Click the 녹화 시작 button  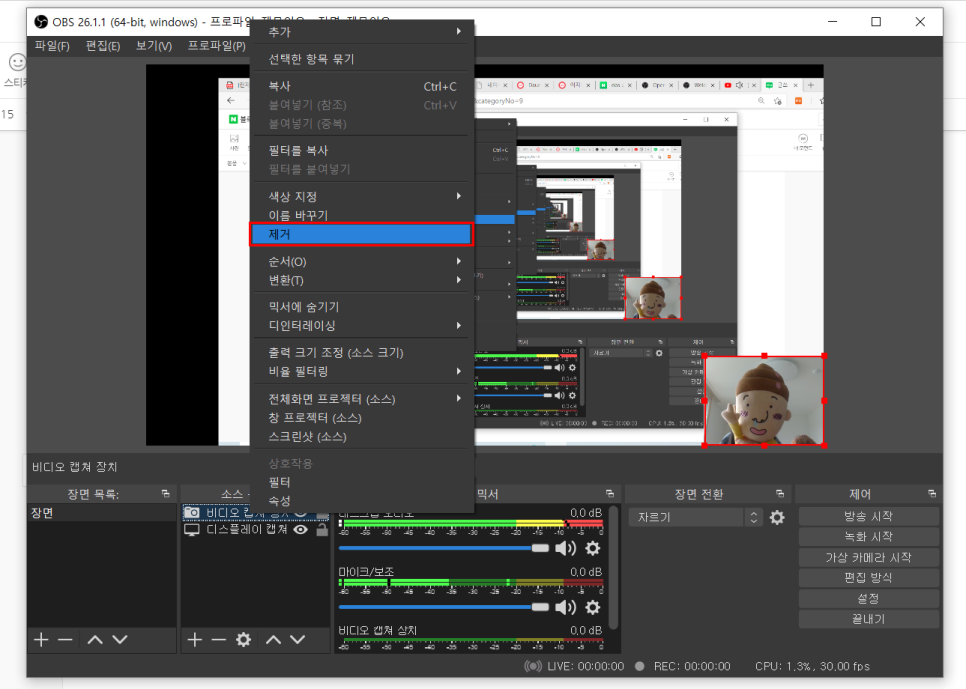pos(869,537)
